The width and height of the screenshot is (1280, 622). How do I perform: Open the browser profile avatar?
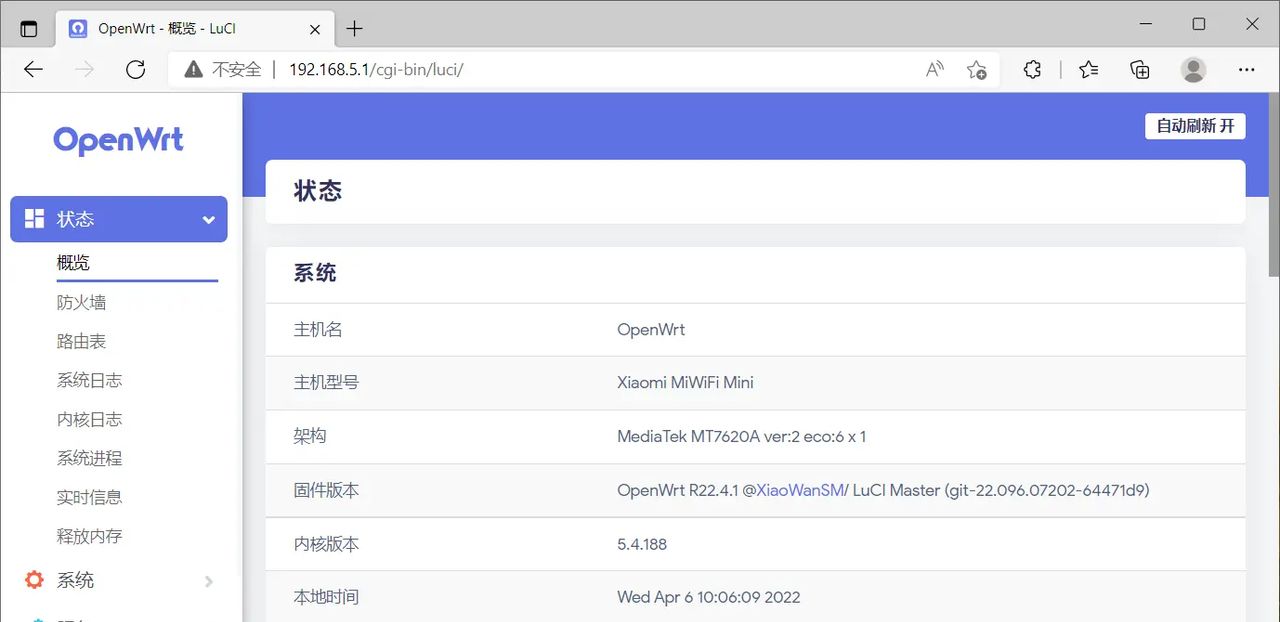pyautogui.click(x=1193, y=69)
